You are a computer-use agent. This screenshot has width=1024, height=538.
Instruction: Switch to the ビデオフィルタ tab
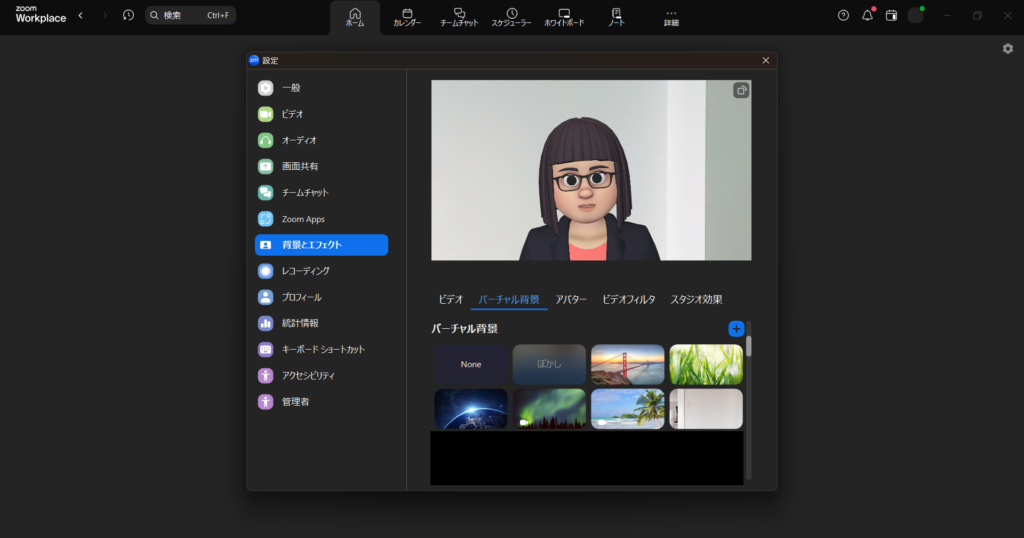click(x=628, y=299)
